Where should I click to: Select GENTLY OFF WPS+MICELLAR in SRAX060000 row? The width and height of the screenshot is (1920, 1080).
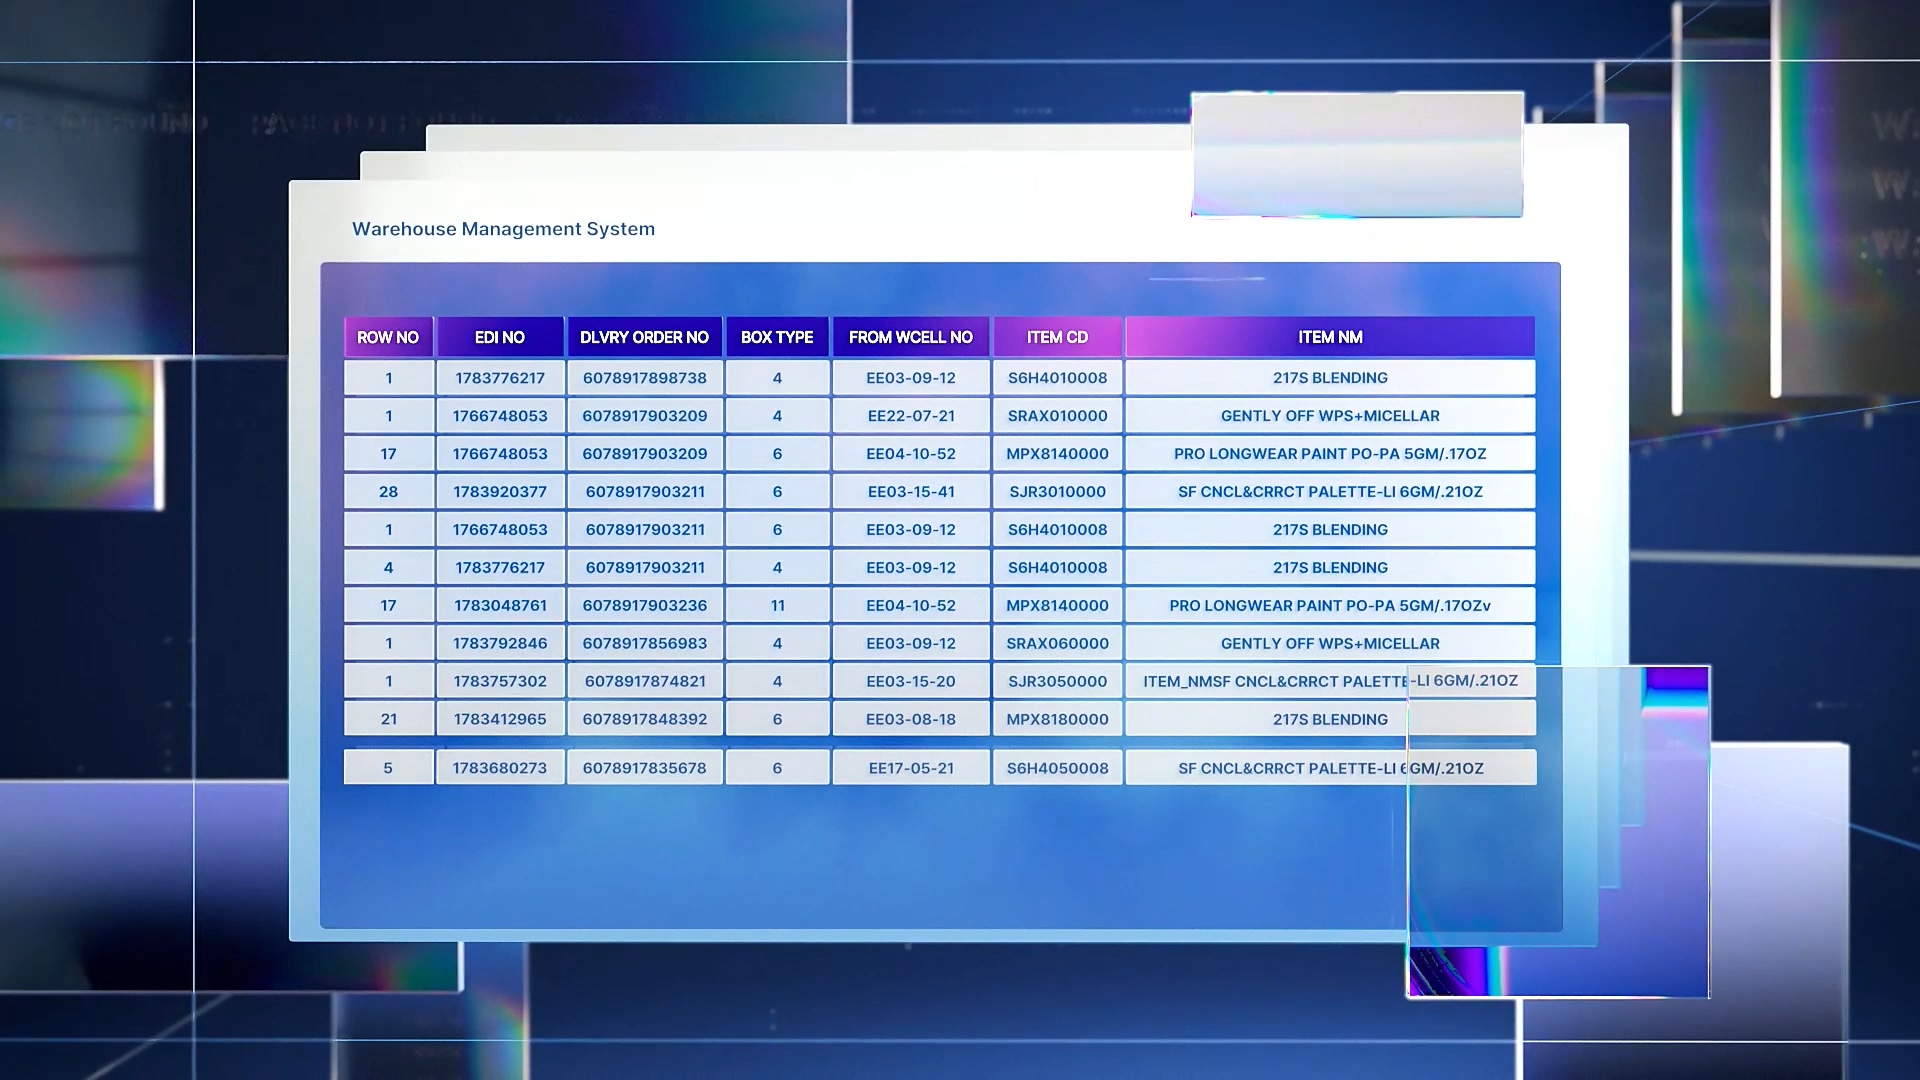point(1330,644)
